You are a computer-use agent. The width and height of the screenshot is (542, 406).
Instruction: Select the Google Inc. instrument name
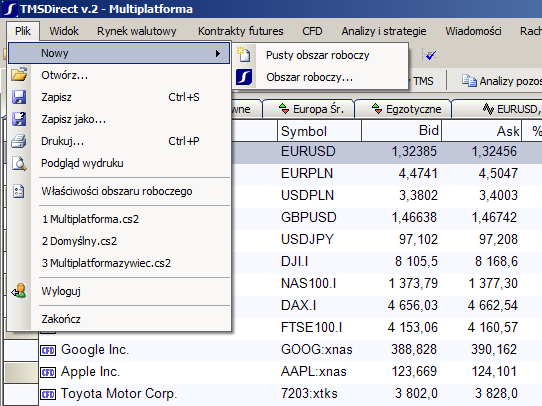tap(95, 350)
